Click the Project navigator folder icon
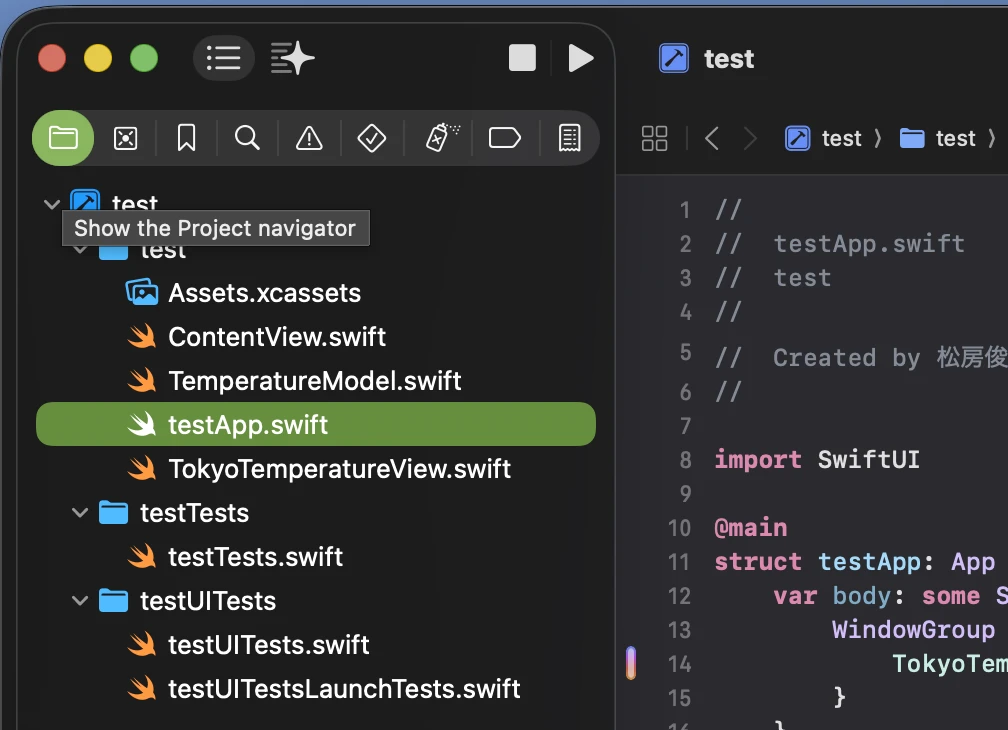This screenshot has height=730, width=1008. [x=63, y=138]
